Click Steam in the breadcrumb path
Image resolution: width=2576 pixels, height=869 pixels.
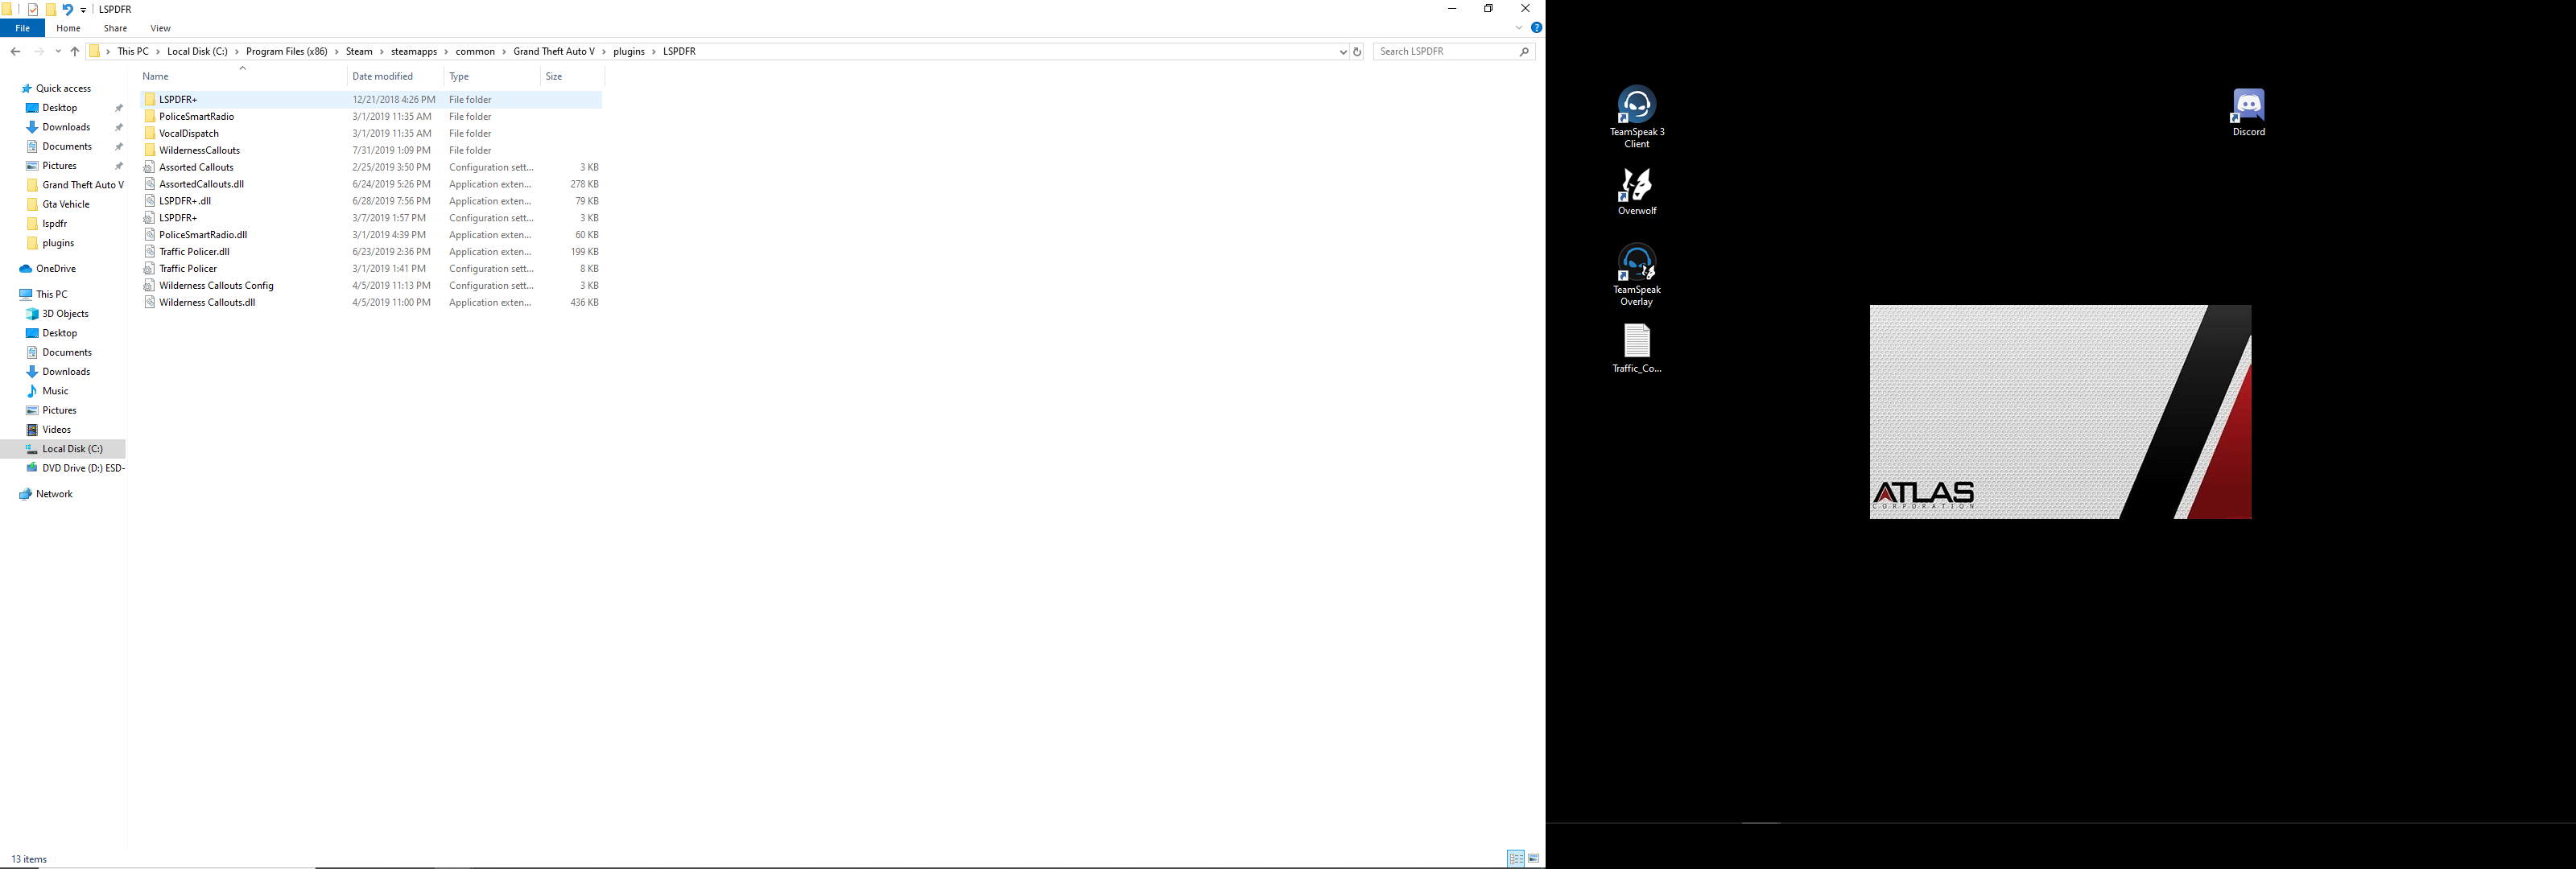pos(359,52)
